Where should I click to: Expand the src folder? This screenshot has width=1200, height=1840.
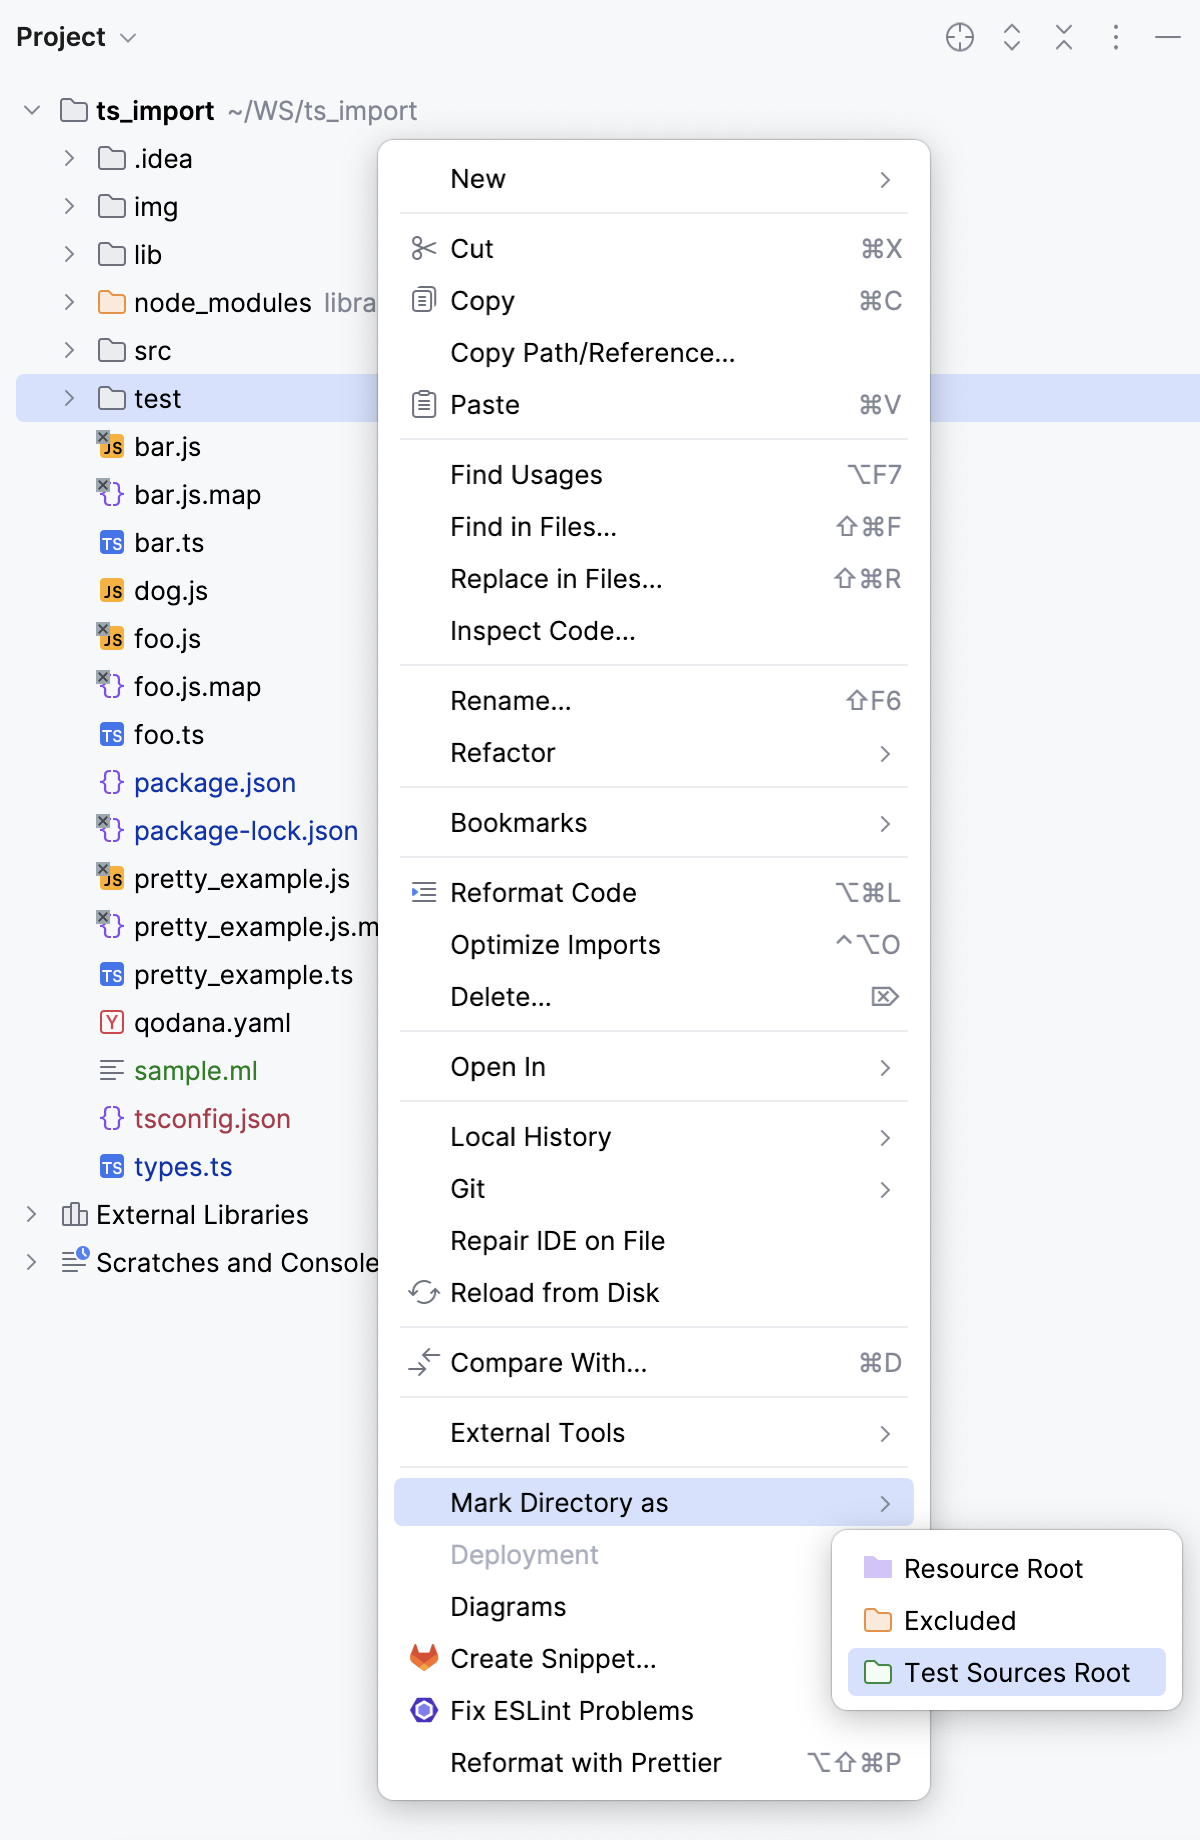click(x=69, y=350)
